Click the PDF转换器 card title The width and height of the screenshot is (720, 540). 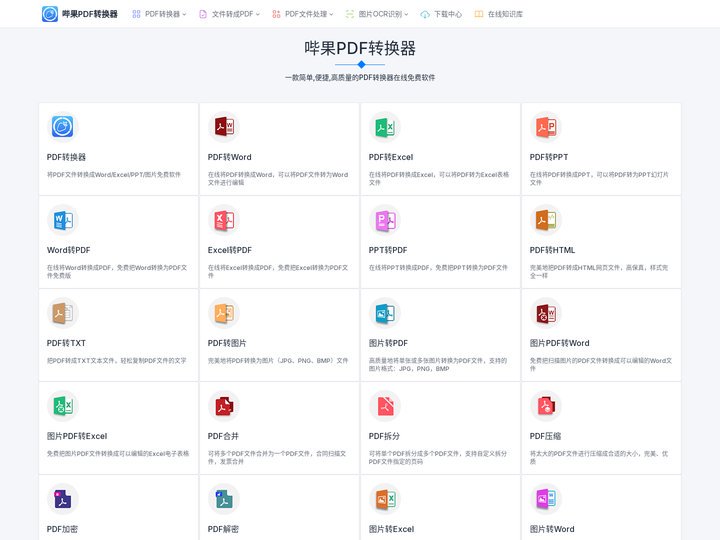(x=66, y=157)
